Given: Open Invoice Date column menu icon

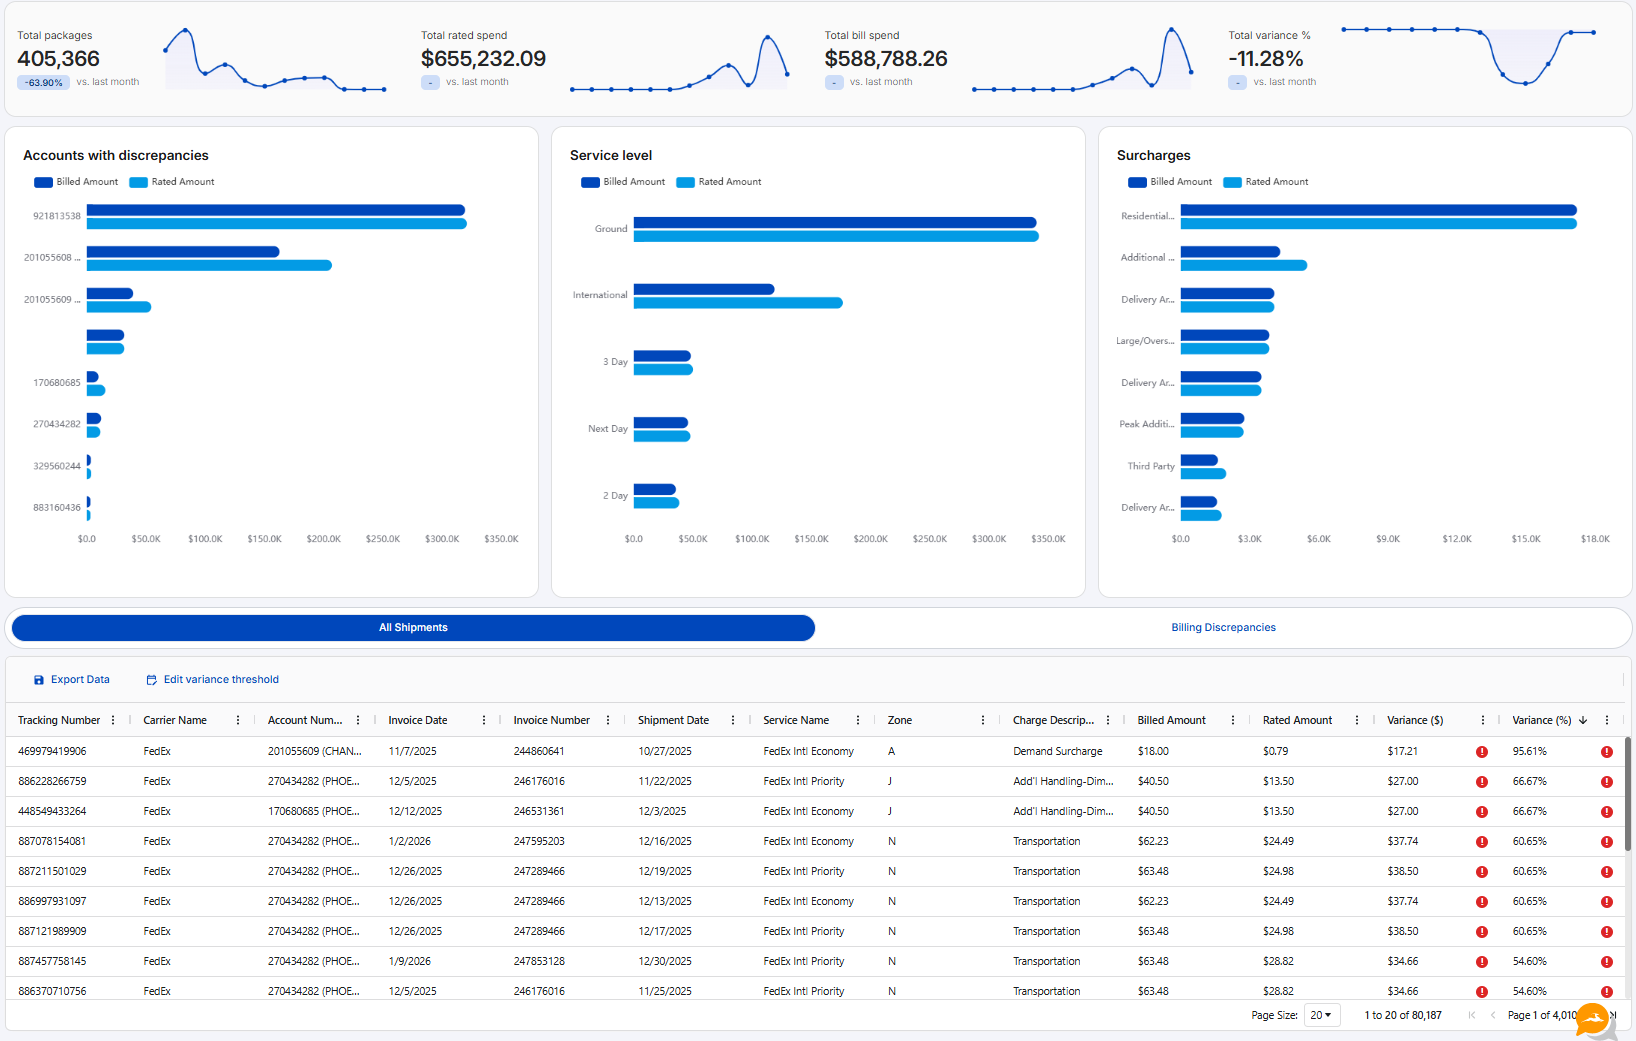Looking at the screenshot, I should point(484,720).
